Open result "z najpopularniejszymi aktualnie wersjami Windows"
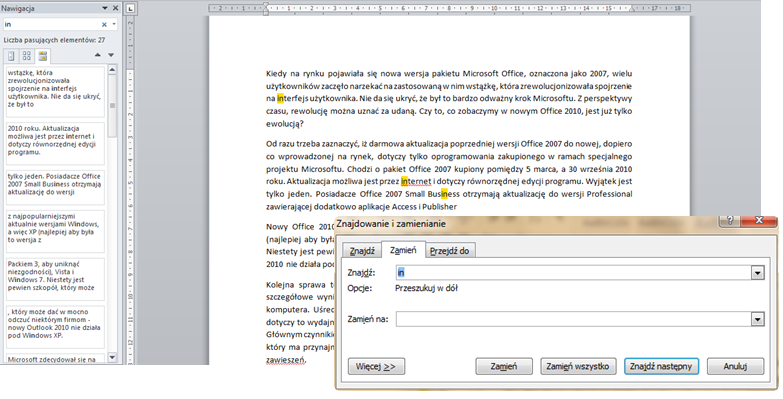The width and height of the screenshot is (783, 399). click(x=55, y=231)
